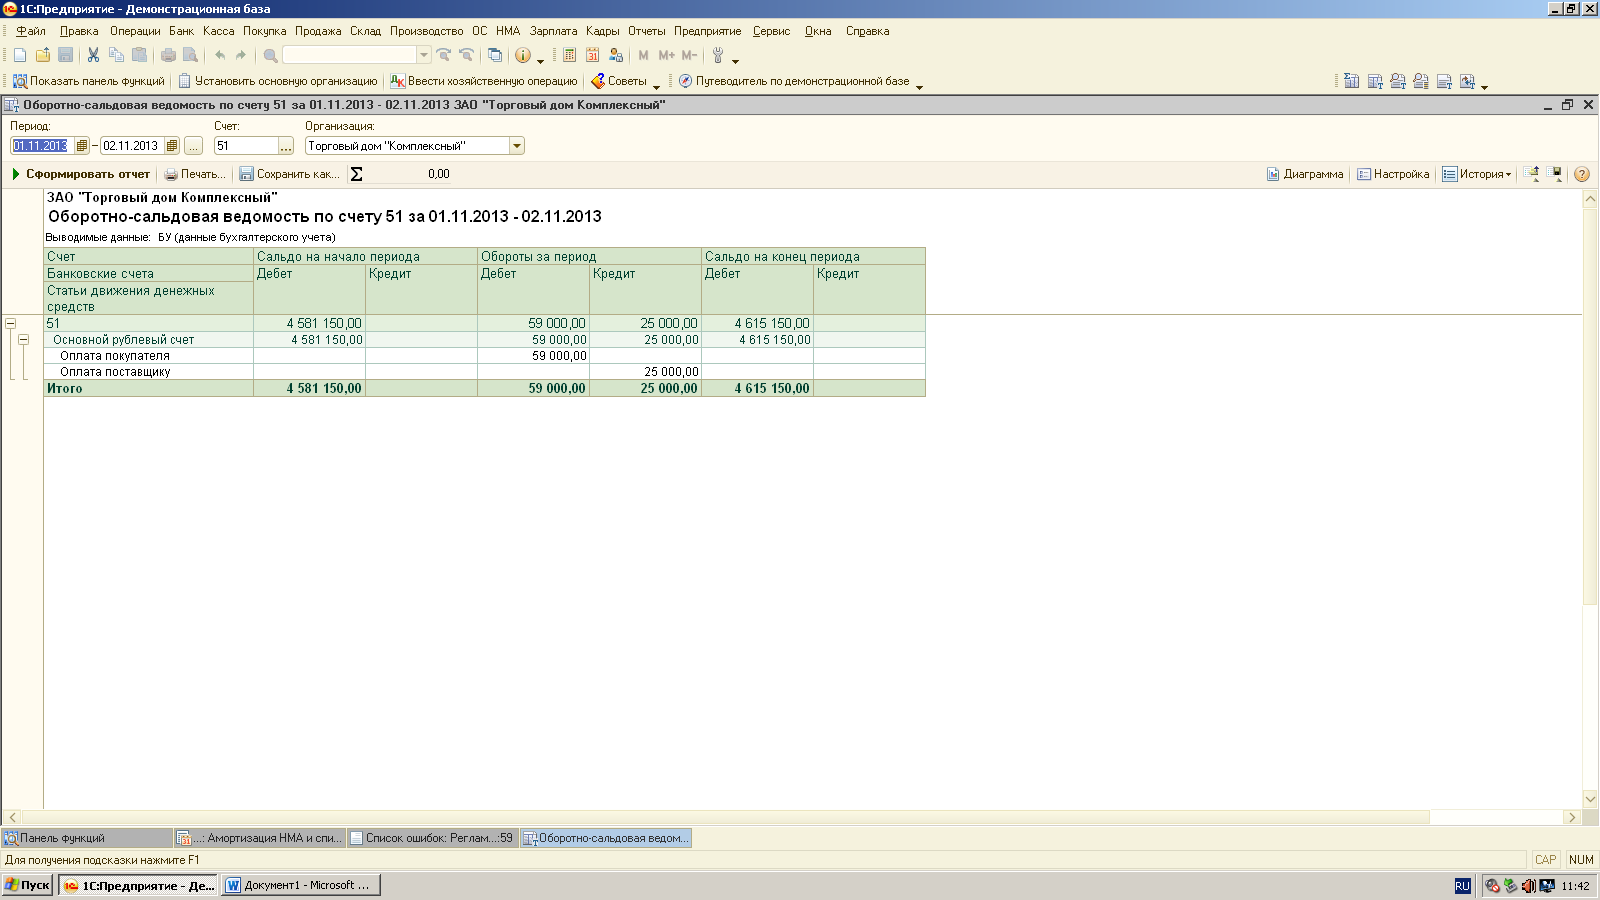Click the Оплата покупателя row
This screenshot has width=1600, height=900.
484,356
